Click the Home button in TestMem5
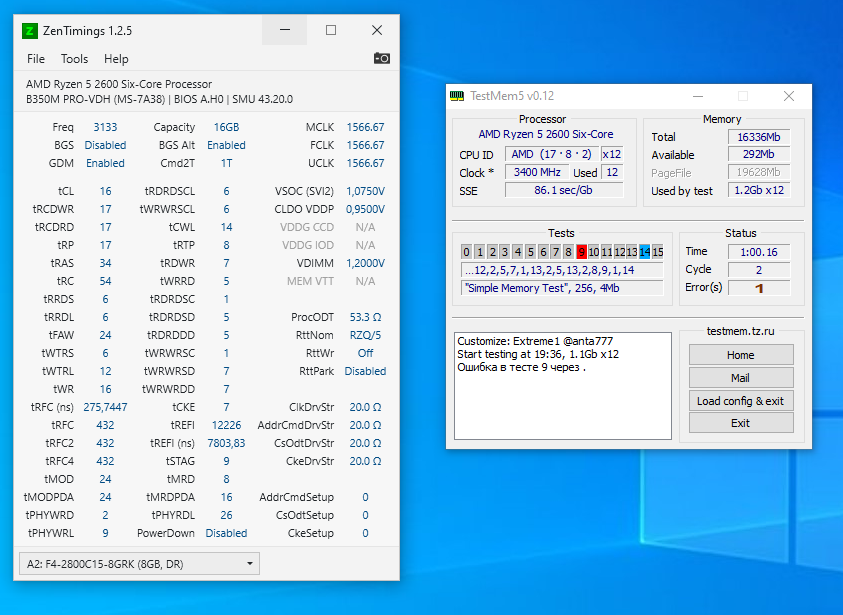This screenshot has height=615, width=843. [x=741, y=355]
